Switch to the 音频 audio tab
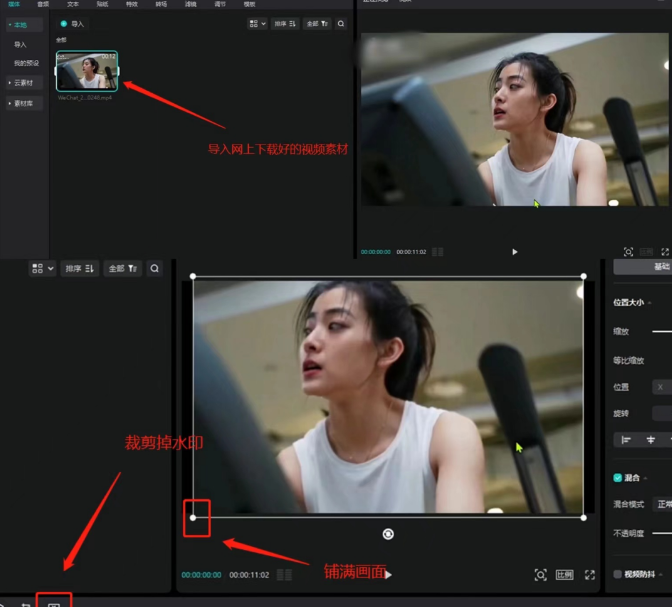 coord(43,4)
